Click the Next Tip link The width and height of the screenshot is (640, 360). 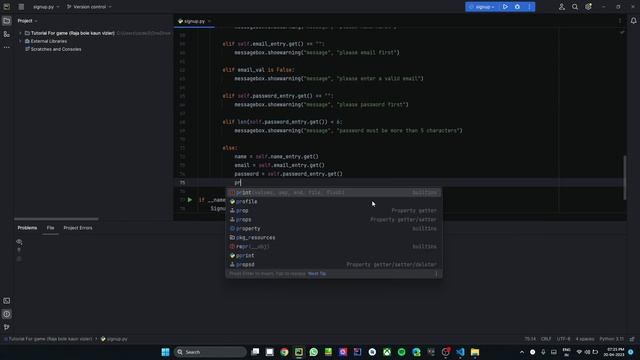coord(317,274)
